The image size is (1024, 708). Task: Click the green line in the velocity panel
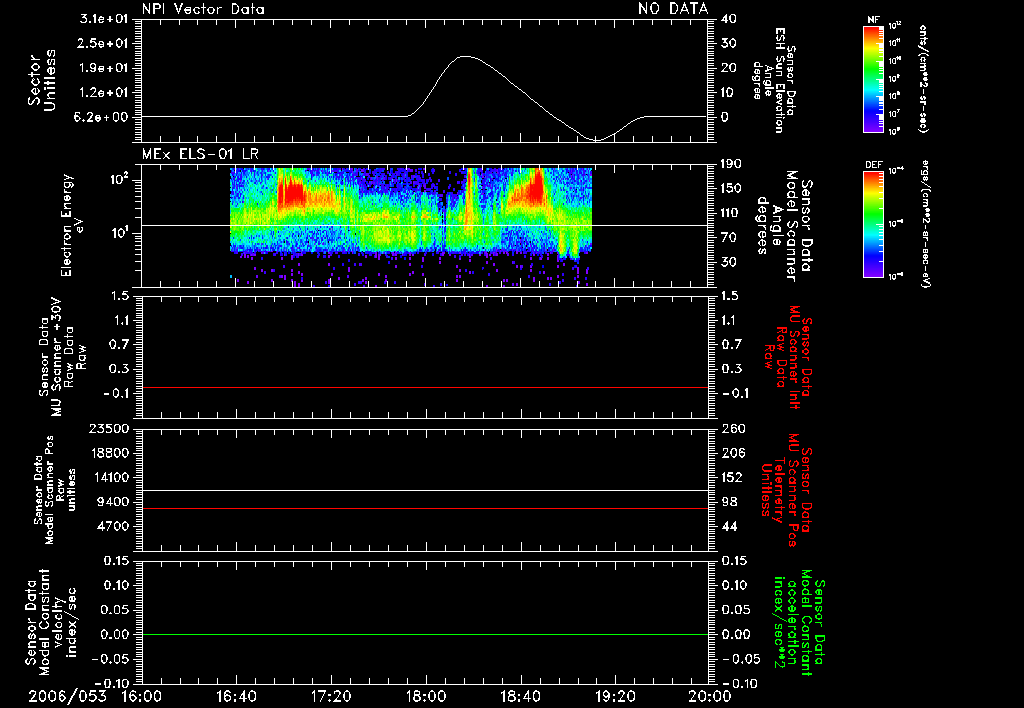pyautogui.click(x=424, y=634)
